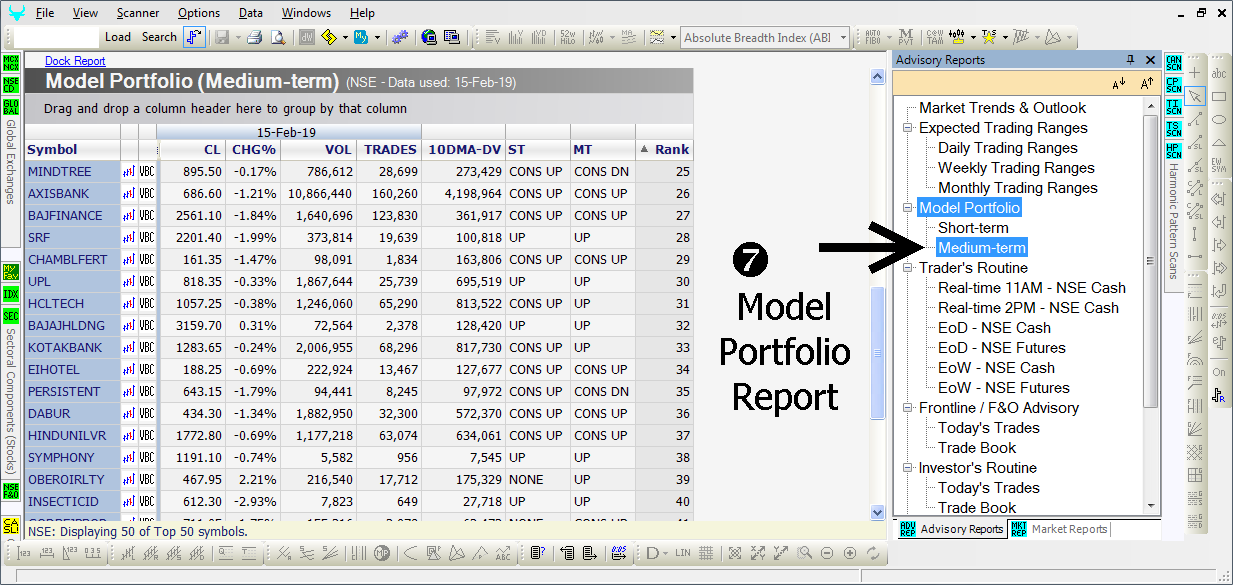Click the CAN SCN scan icon
1233x585 pixels.
tap(1174, 64)
